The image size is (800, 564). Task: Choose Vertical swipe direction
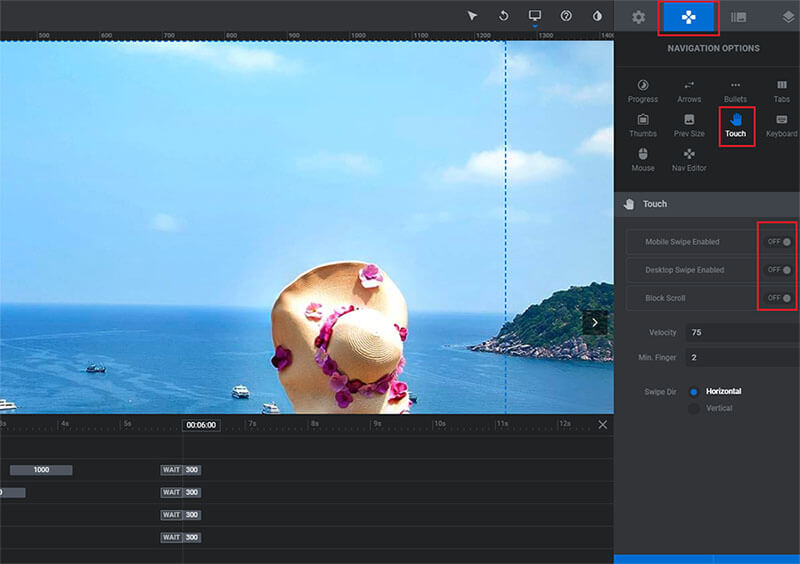click(694, 408)
